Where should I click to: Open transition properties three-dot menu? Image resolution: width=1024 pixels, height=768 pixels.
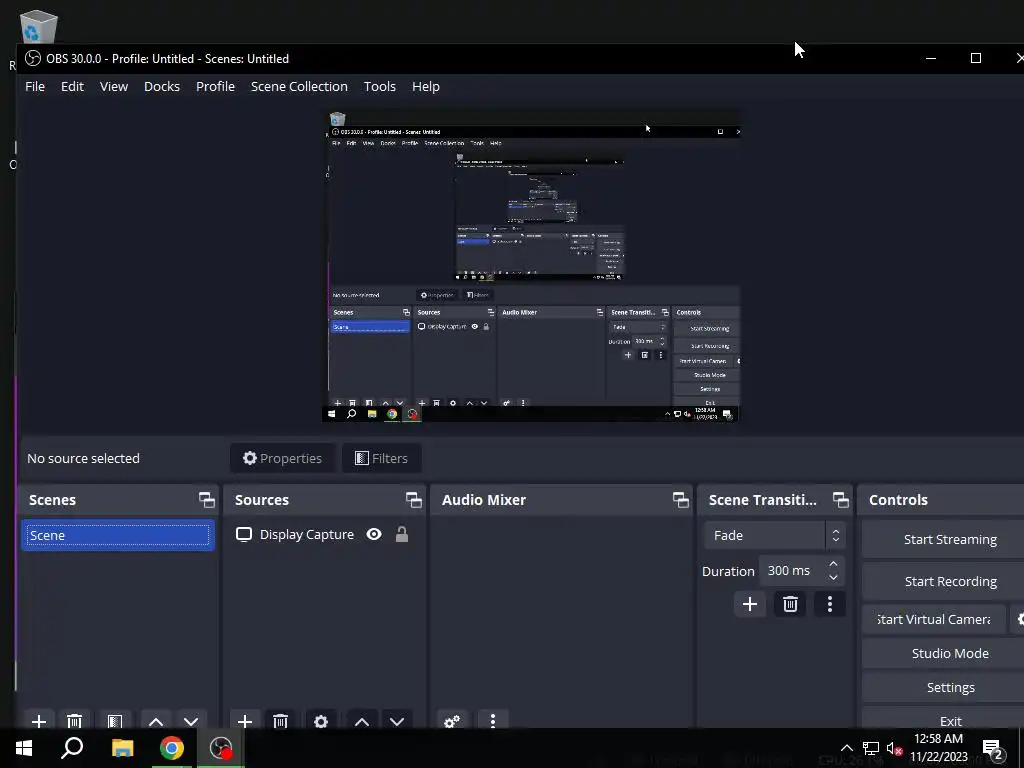coord(830,604)
